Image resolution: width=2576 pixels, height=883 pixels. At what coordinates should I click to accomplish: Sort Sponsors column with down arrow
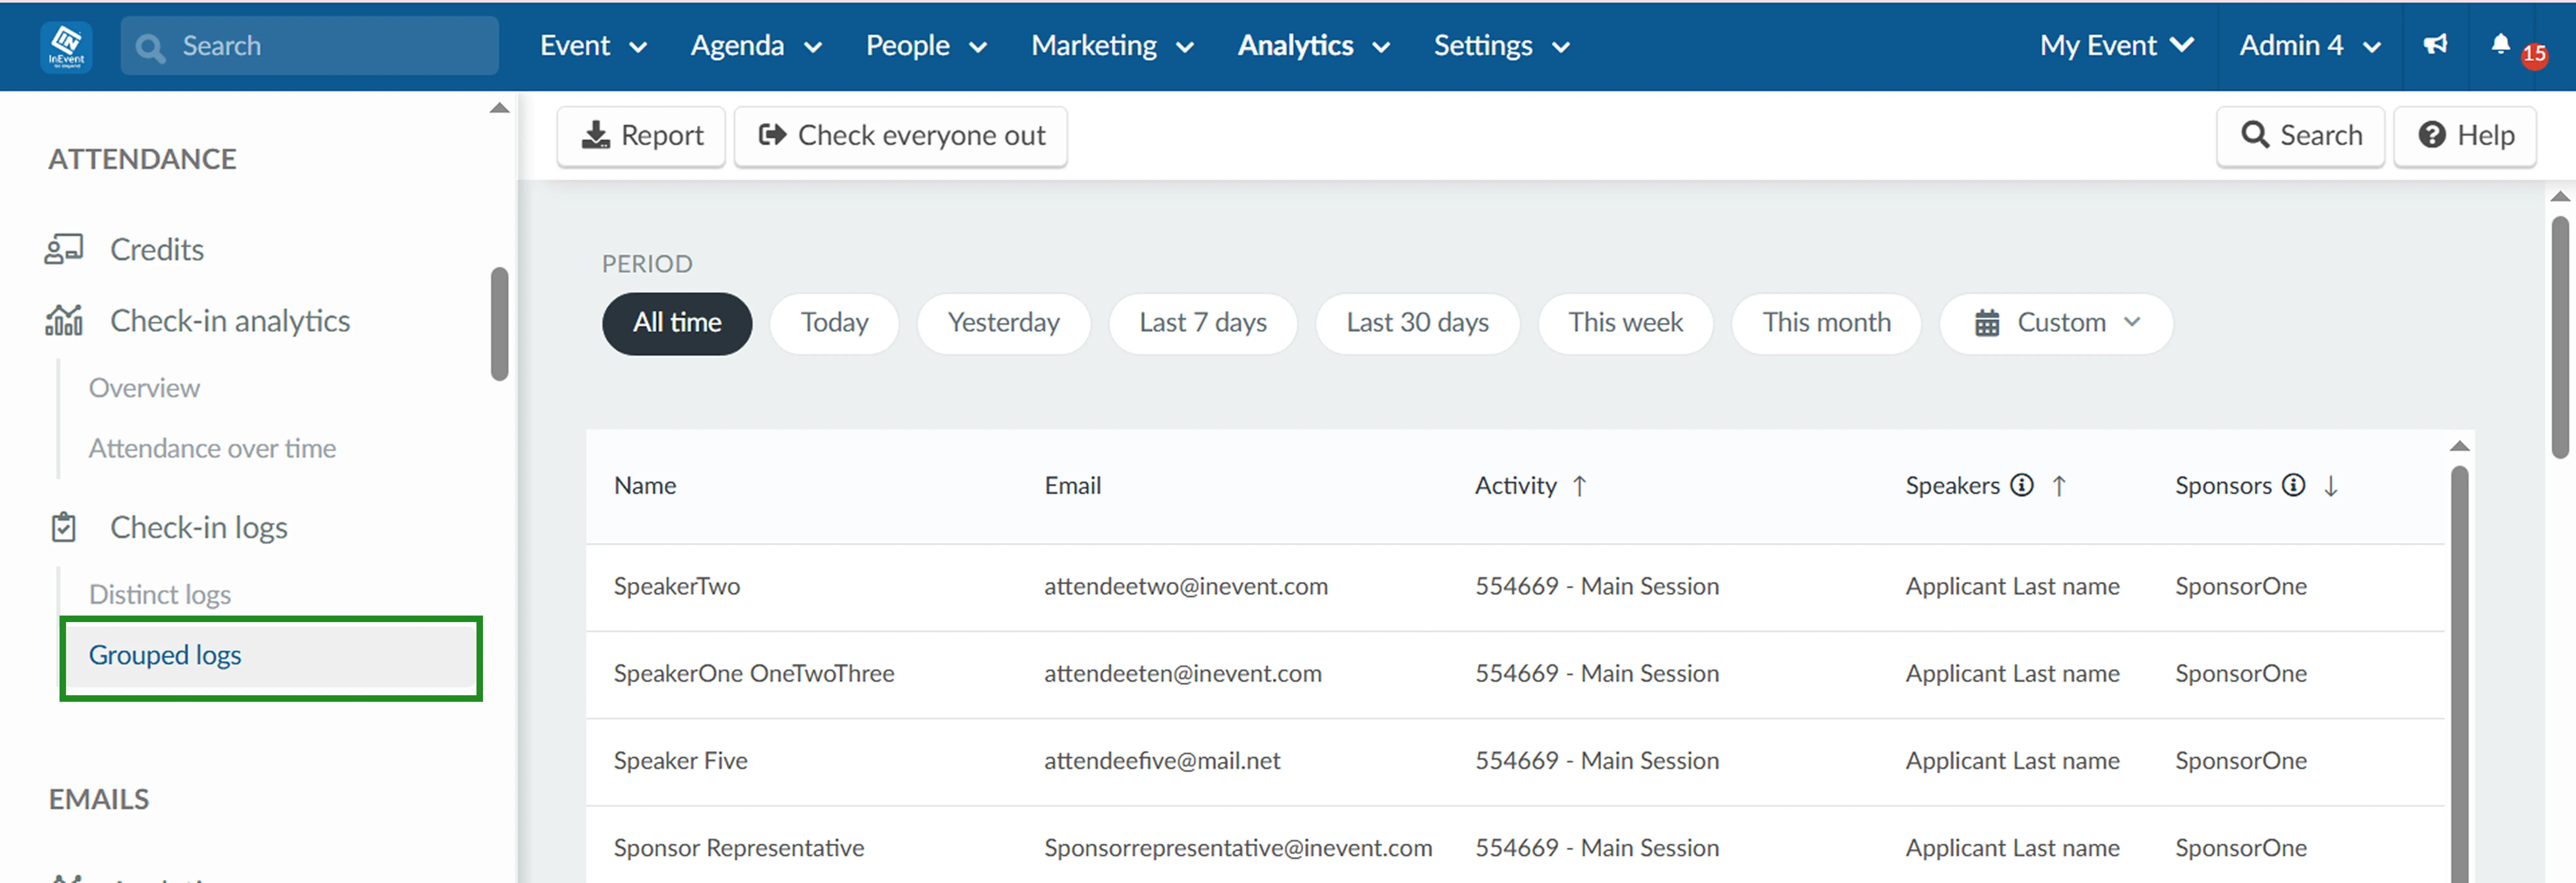click(x=2331, y=486)
